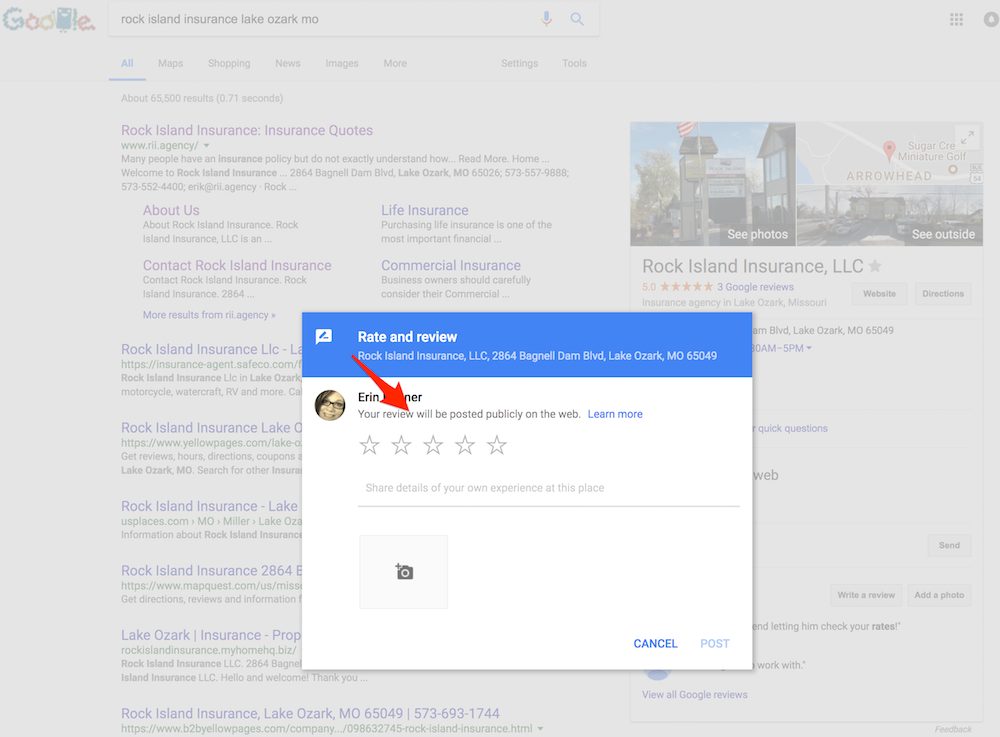Open the Google apps grid
Screen dimensions: 1000x737
(x=957, y=20)
